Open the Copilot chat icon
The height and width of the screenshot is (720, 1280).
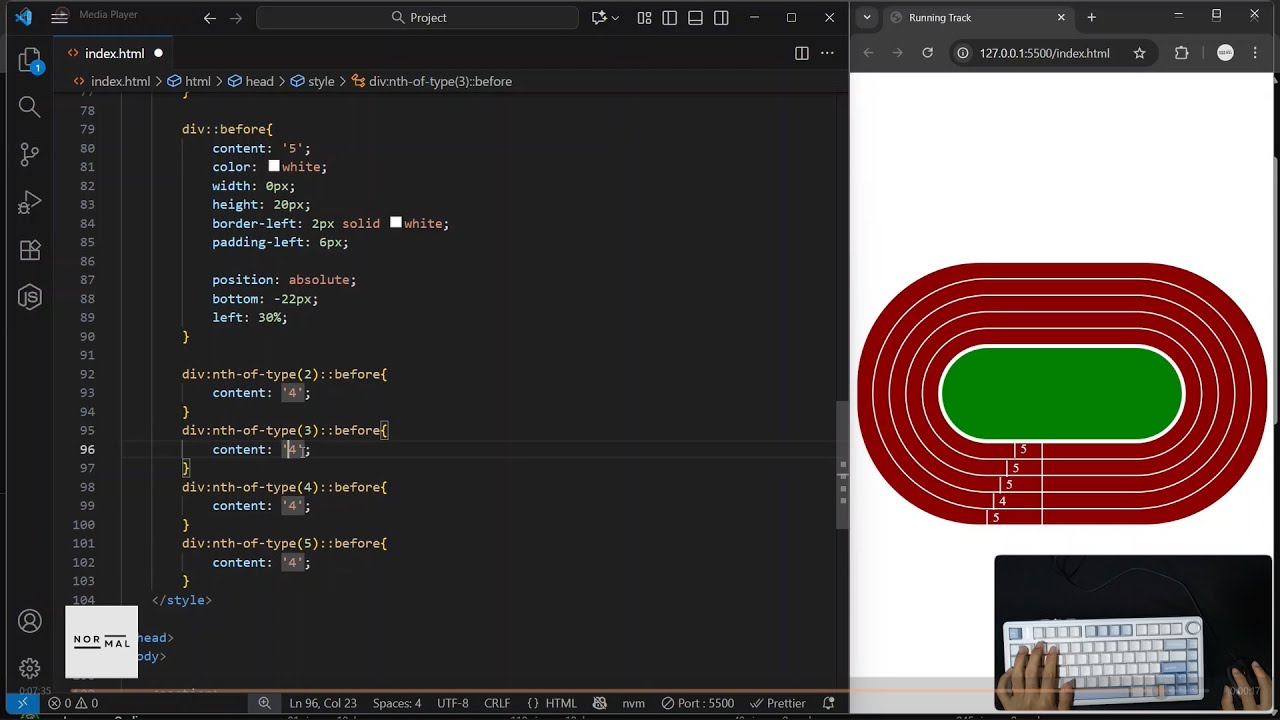click(599, 17)
